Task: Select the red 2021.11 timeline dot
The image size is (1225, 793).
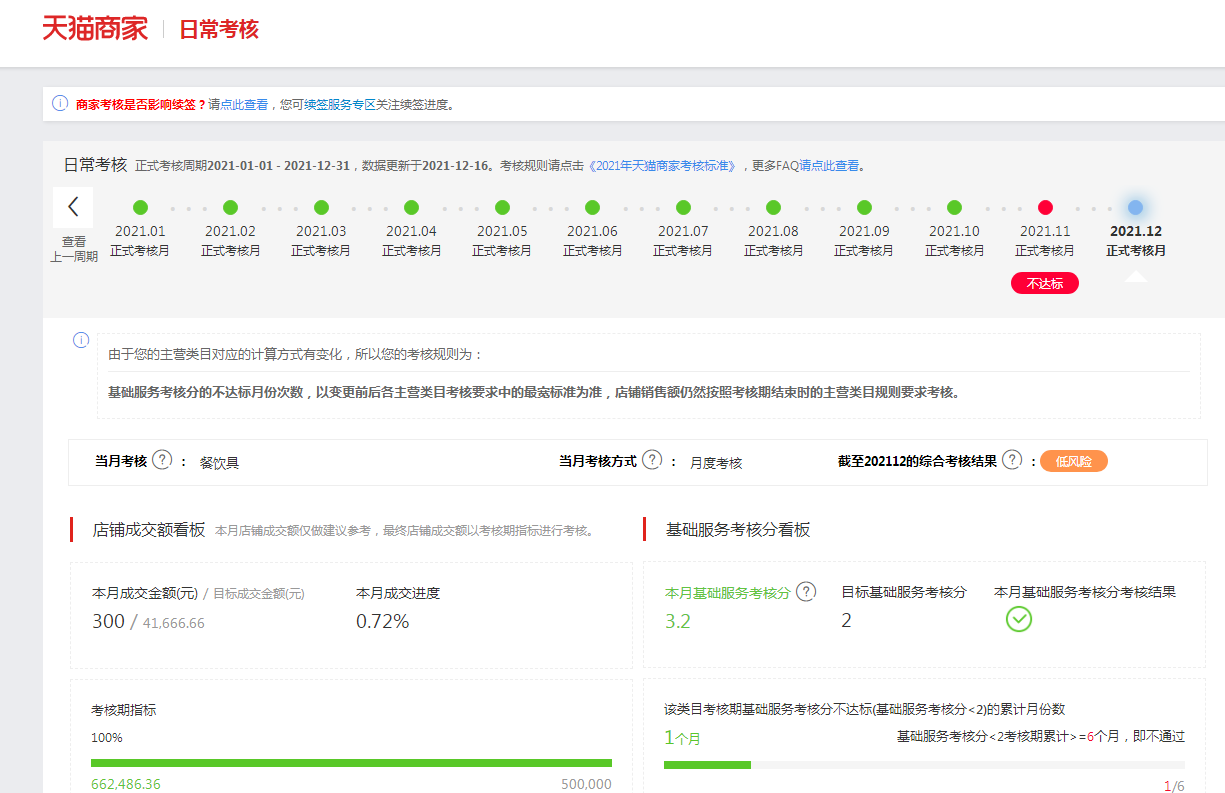Action: (1045, 207)
